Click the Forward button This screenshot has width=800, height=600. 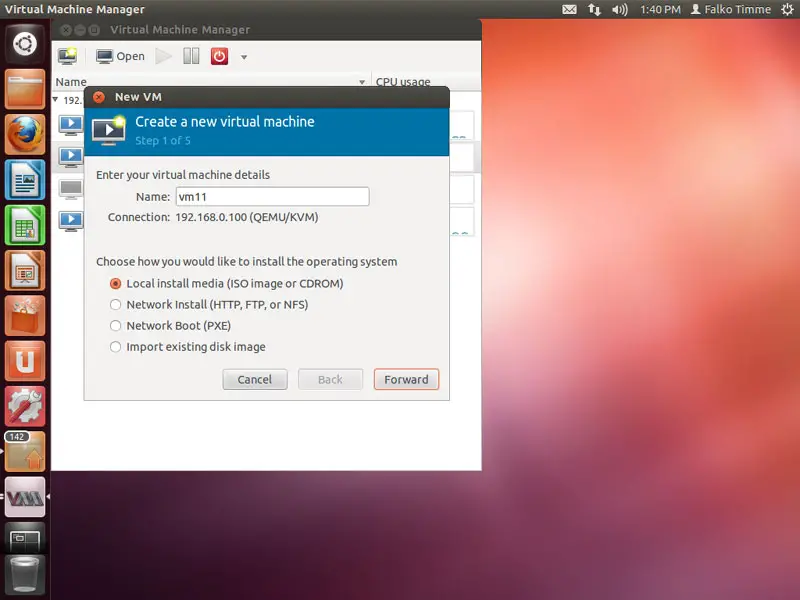coord(406,380)
